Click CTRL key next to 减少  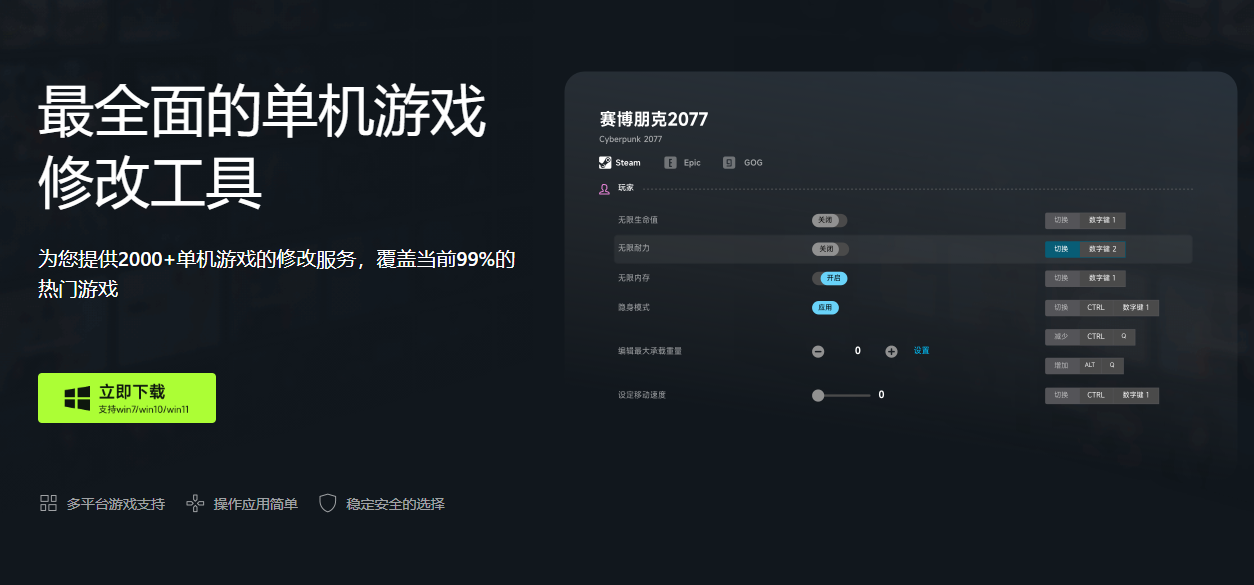tap(1096, 337)
